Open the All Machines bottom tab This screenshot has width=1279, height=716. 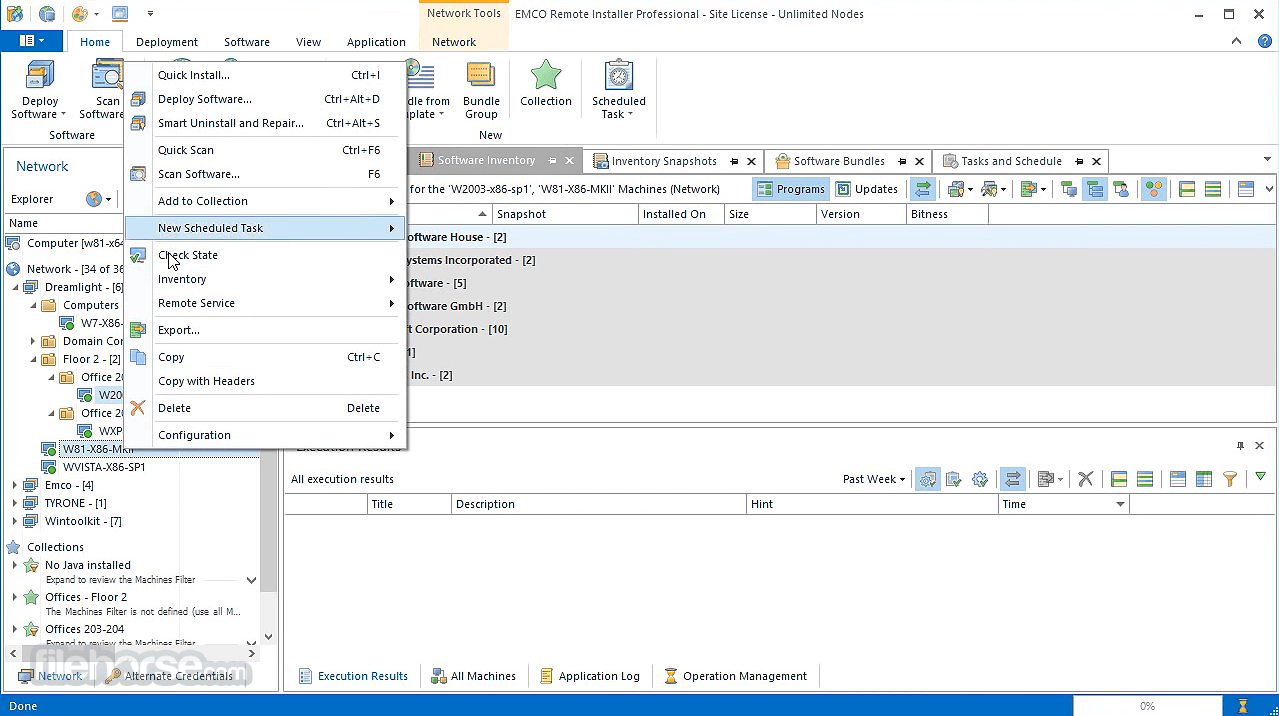click(x=474, y=676)
